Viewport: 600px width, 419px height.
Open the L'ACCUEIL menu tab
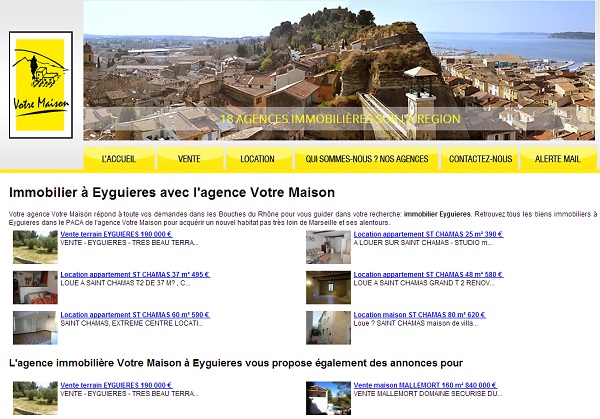[x=119, y=158]
